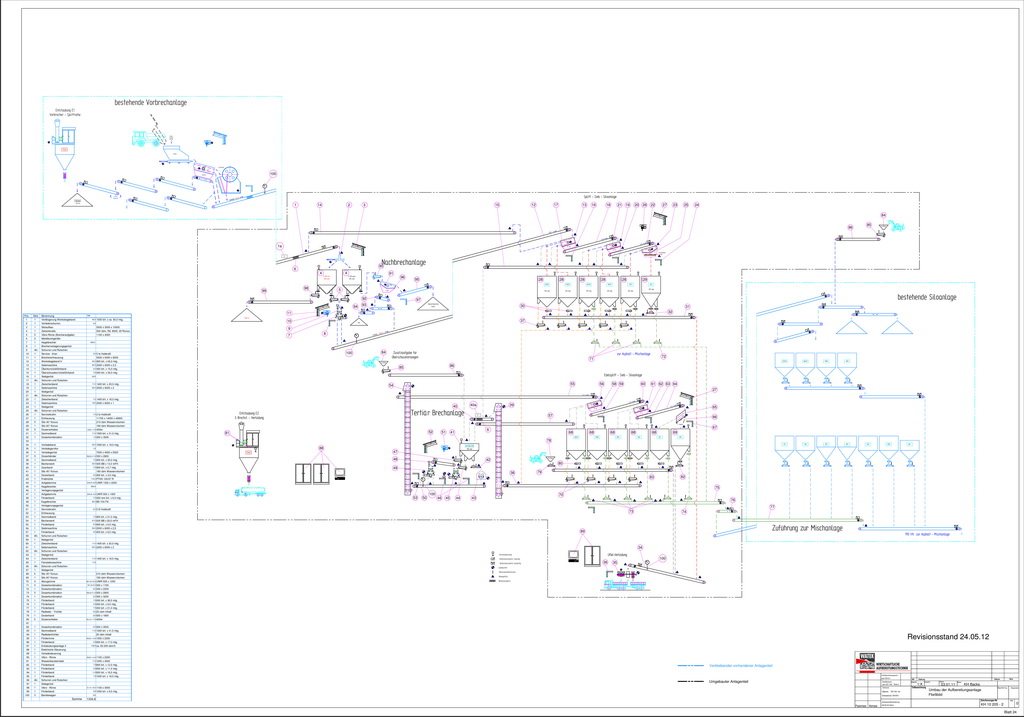Click the dust collector silo under 'Entstaubung E1'
The image size is (1024, 717).
(65, 158)
